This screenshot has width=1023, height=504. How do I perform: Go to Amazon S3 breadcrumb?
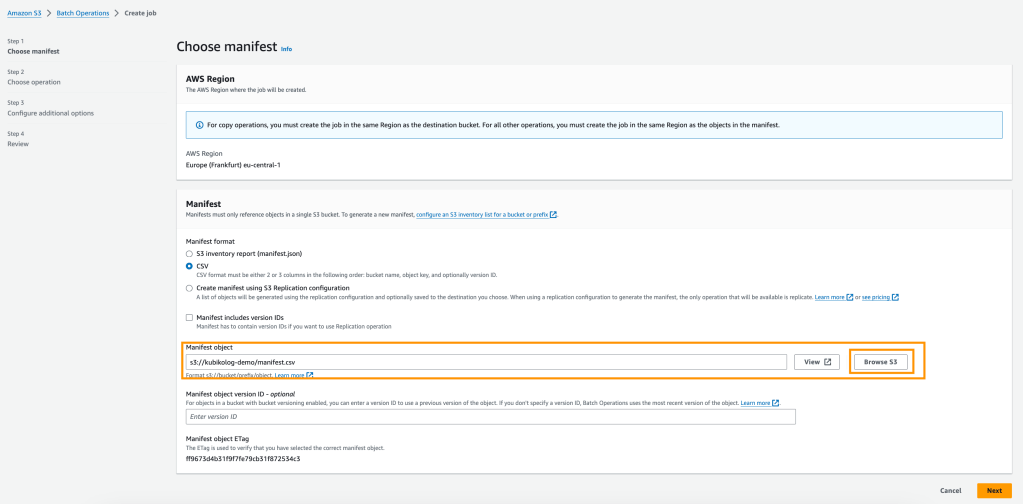click(x=28, y=12)
